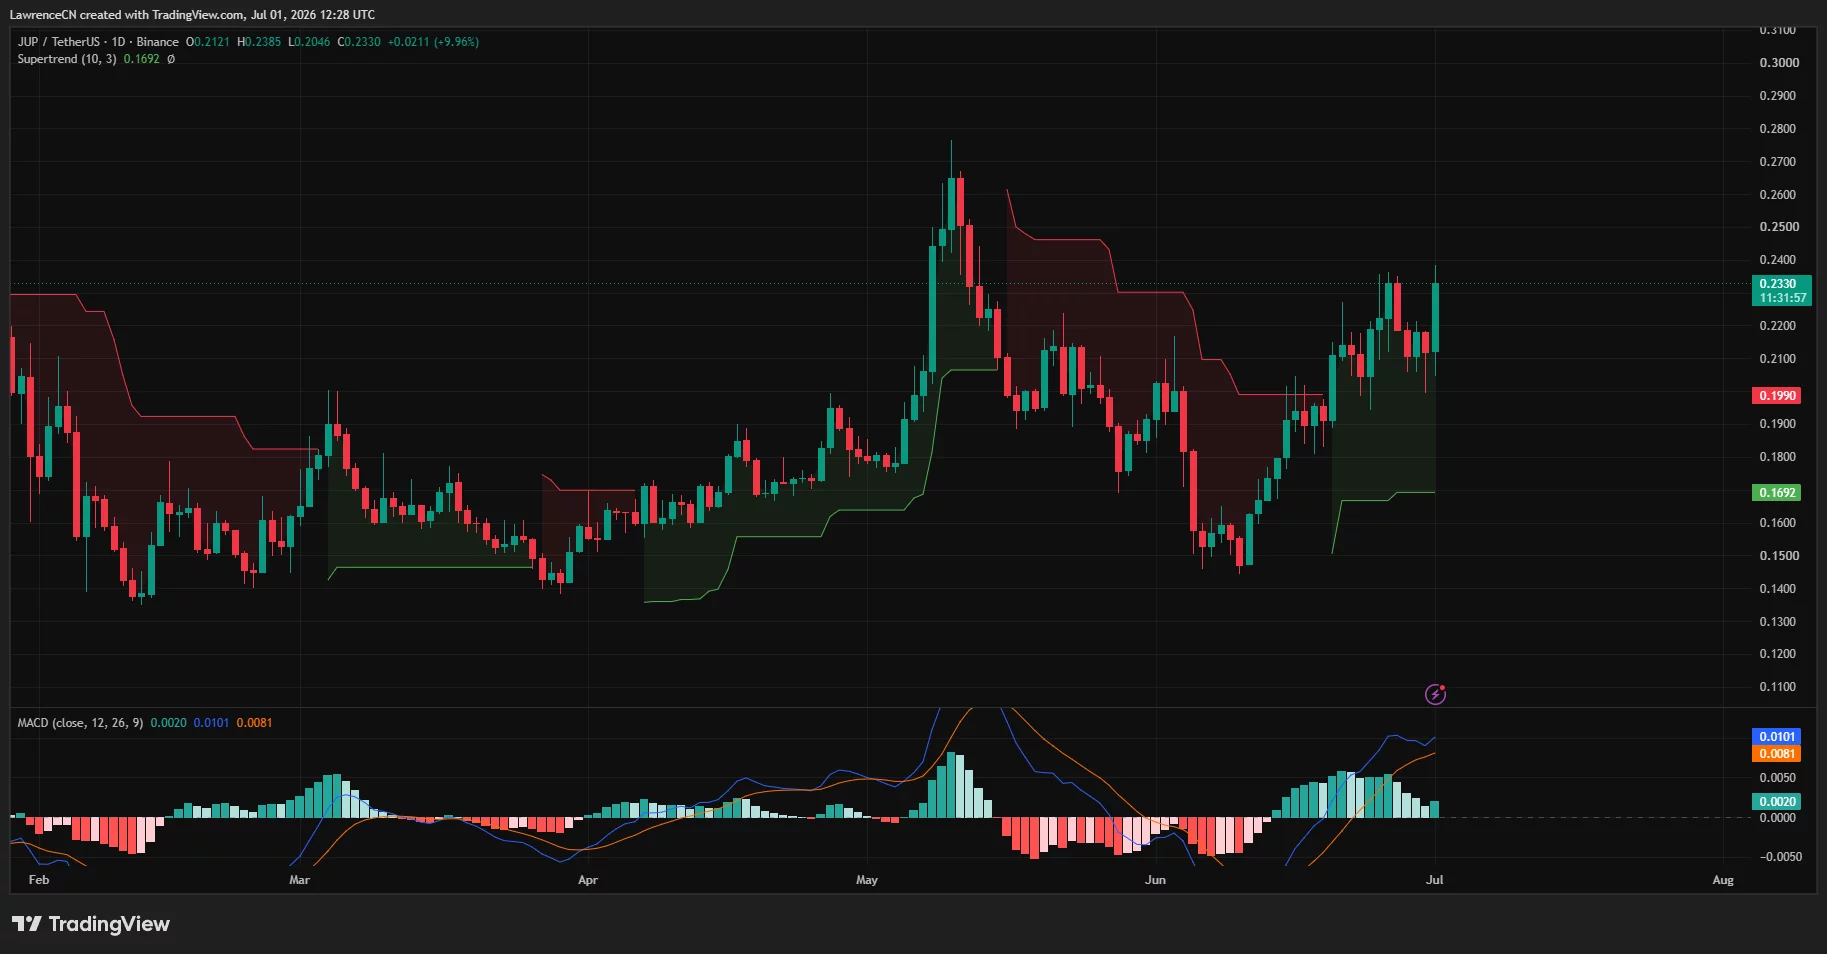Viewport: 1827px width, 954px height.
Task: Click the orange 0.0081 signal axis label
Action: click(1776, 754)
